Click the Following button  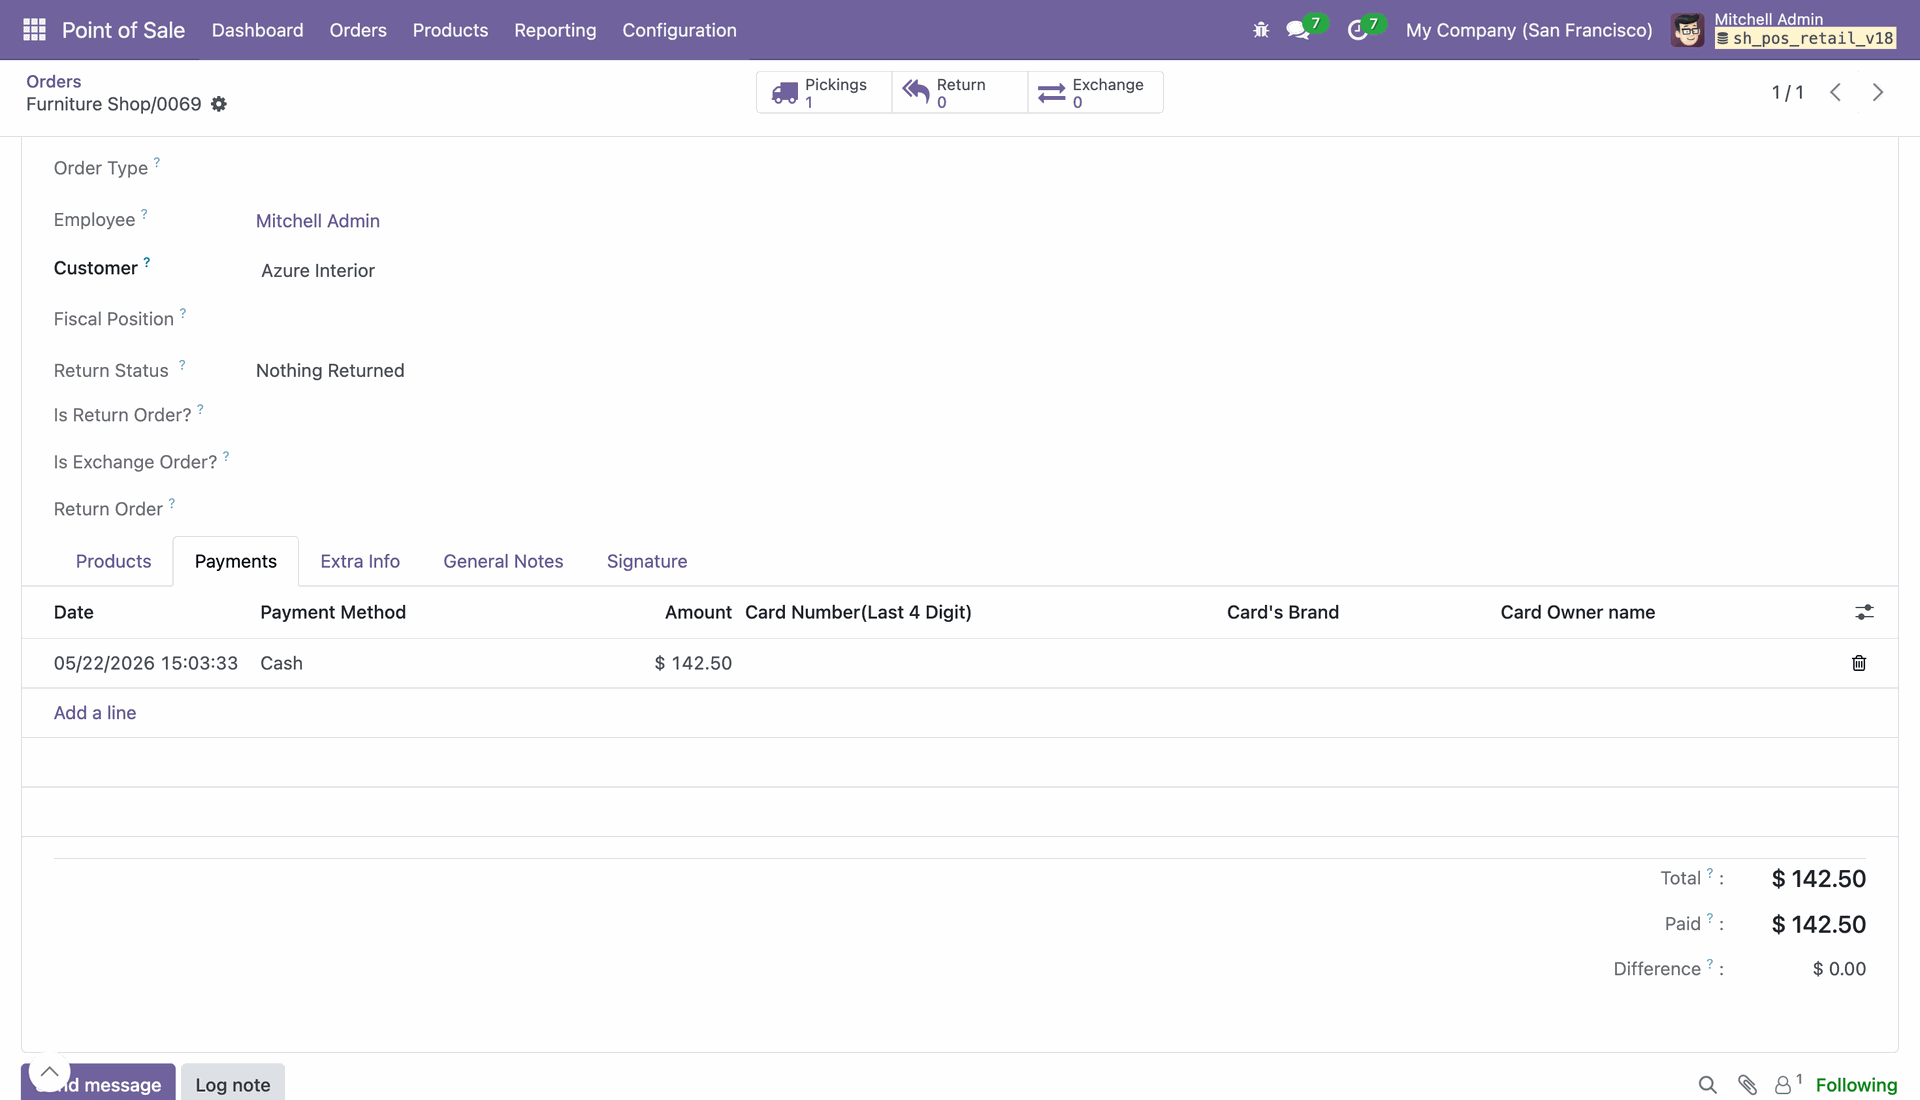click(1856, 1085)
